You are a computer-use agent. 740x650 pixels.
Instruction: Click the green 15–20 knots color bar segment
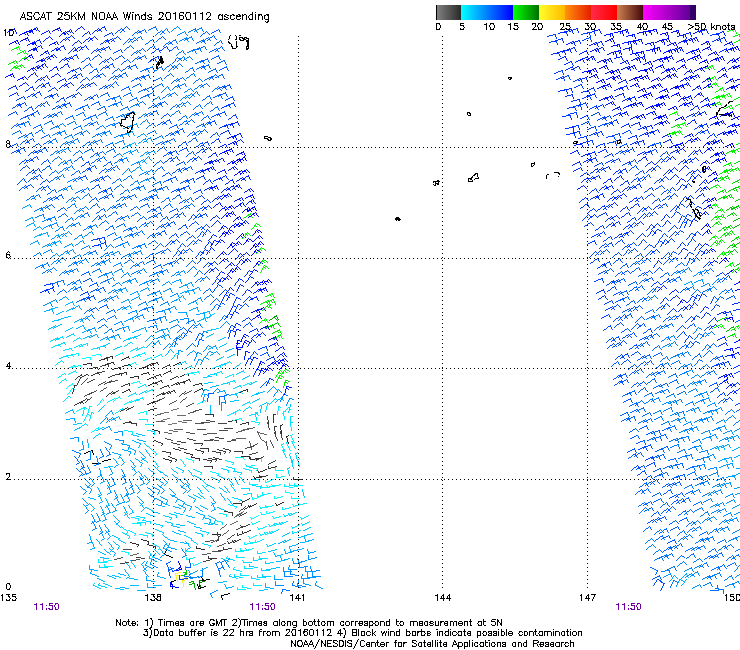pyautogui.click(x=526, y=12)
